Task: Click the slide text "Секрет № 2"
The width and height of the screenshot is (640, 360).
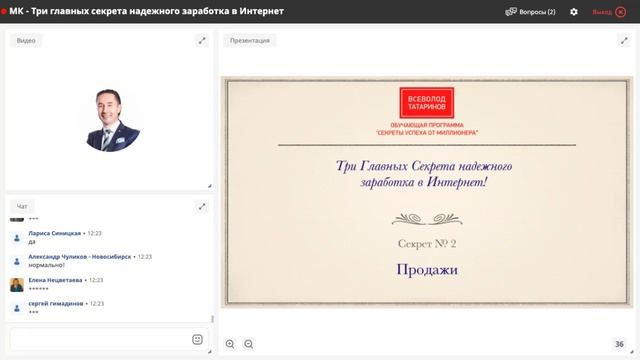Action: pyautogui.click(x=427, y=244)
